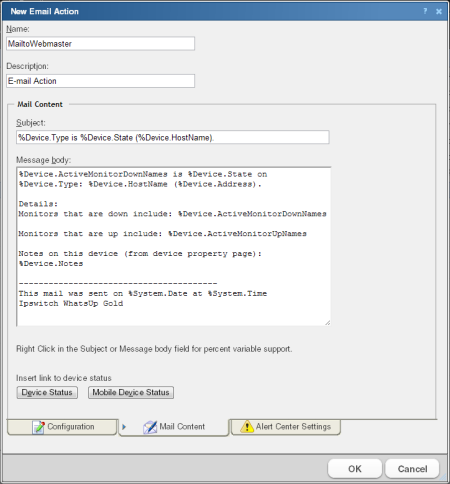
Task: Click into the Description field
Action: pyautogui.click(x=100, y=81)
